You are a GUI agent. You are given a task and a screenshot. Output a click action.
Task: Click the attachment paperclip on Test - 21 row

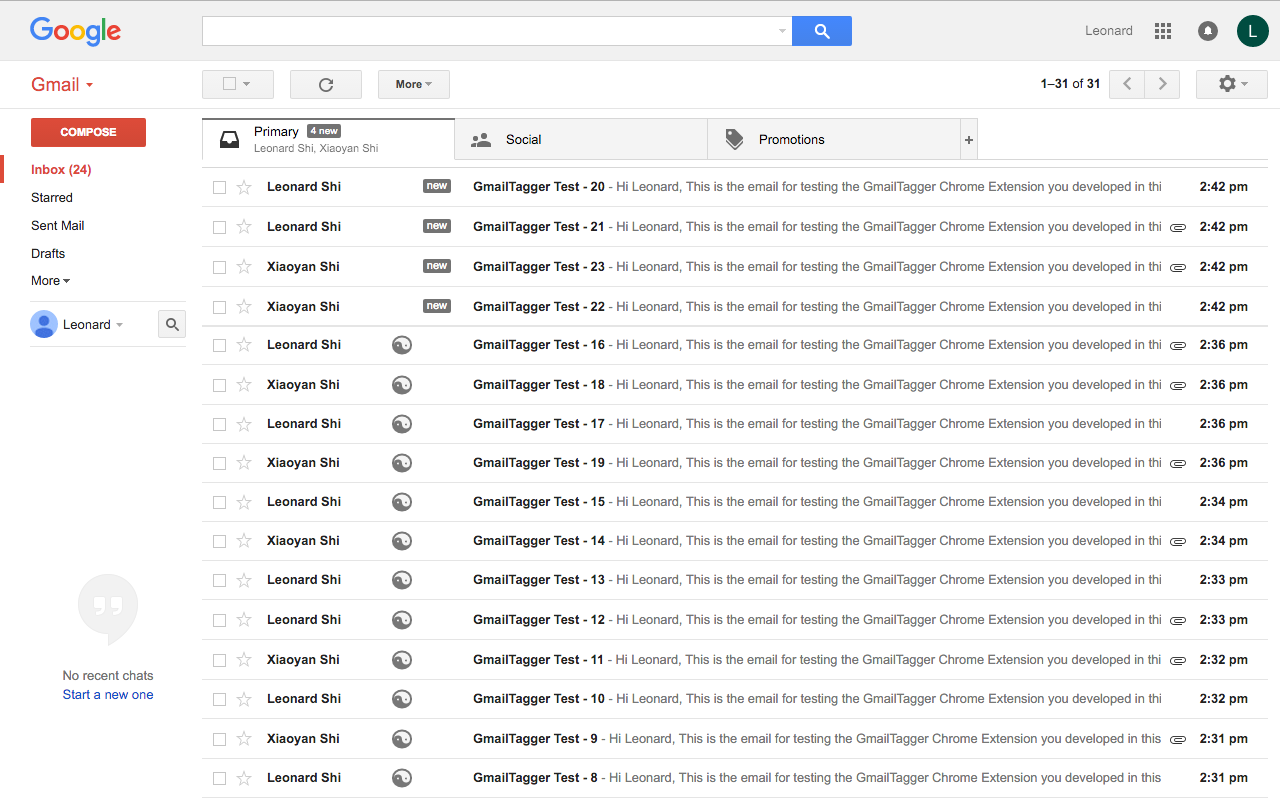coord(1178,228)
